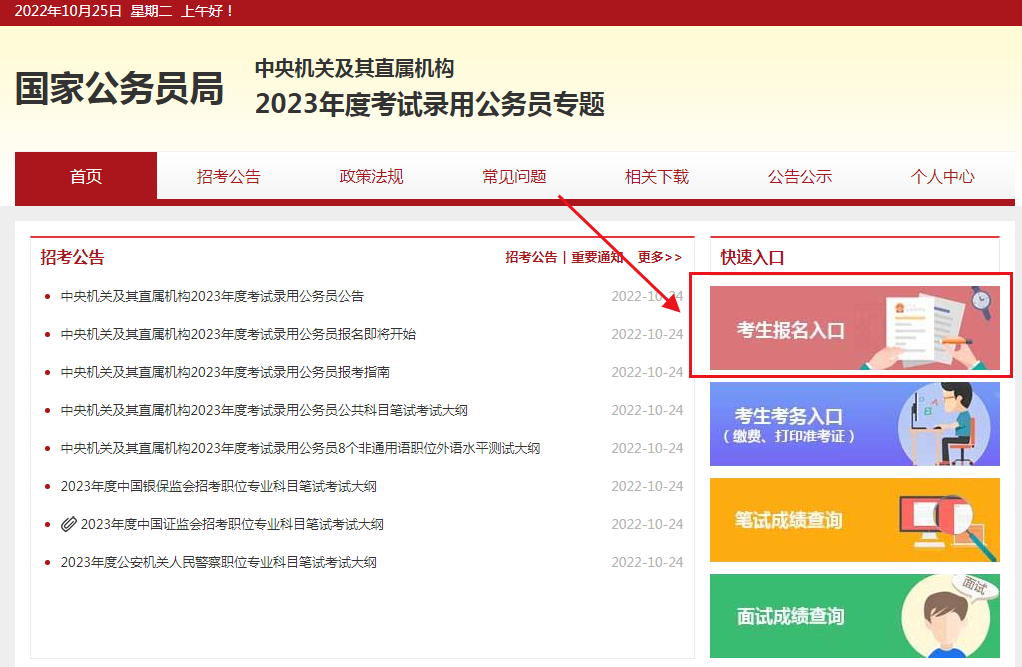Image resolution: width=1022 pixels, height=667 pixels.
Task: Open the 笔试成绩查询 written score banner
Action: pyautogui.click(x=854, y=520)
